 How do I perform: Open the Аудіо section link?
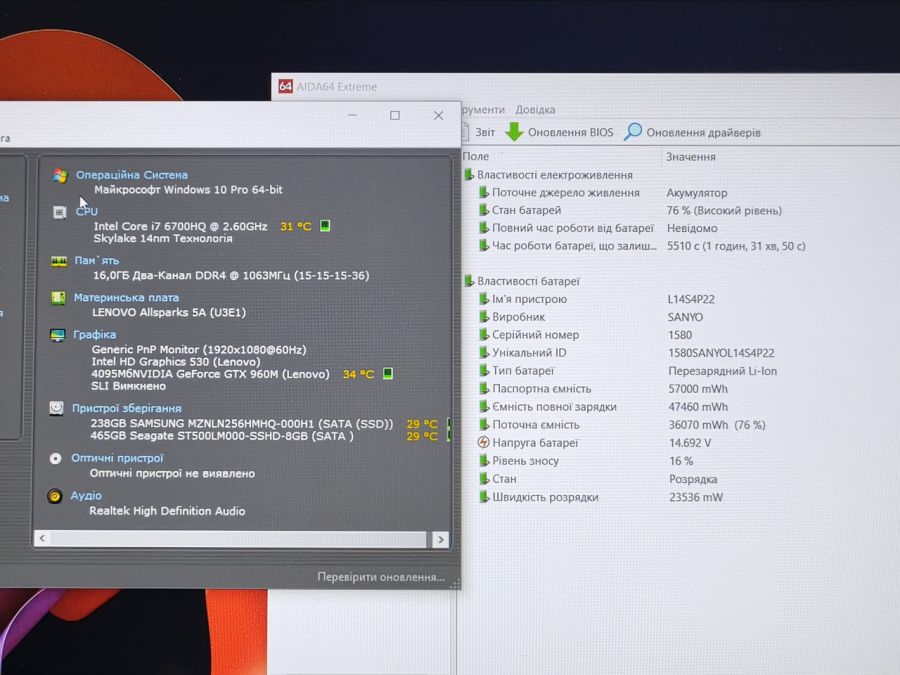point(86,495)
